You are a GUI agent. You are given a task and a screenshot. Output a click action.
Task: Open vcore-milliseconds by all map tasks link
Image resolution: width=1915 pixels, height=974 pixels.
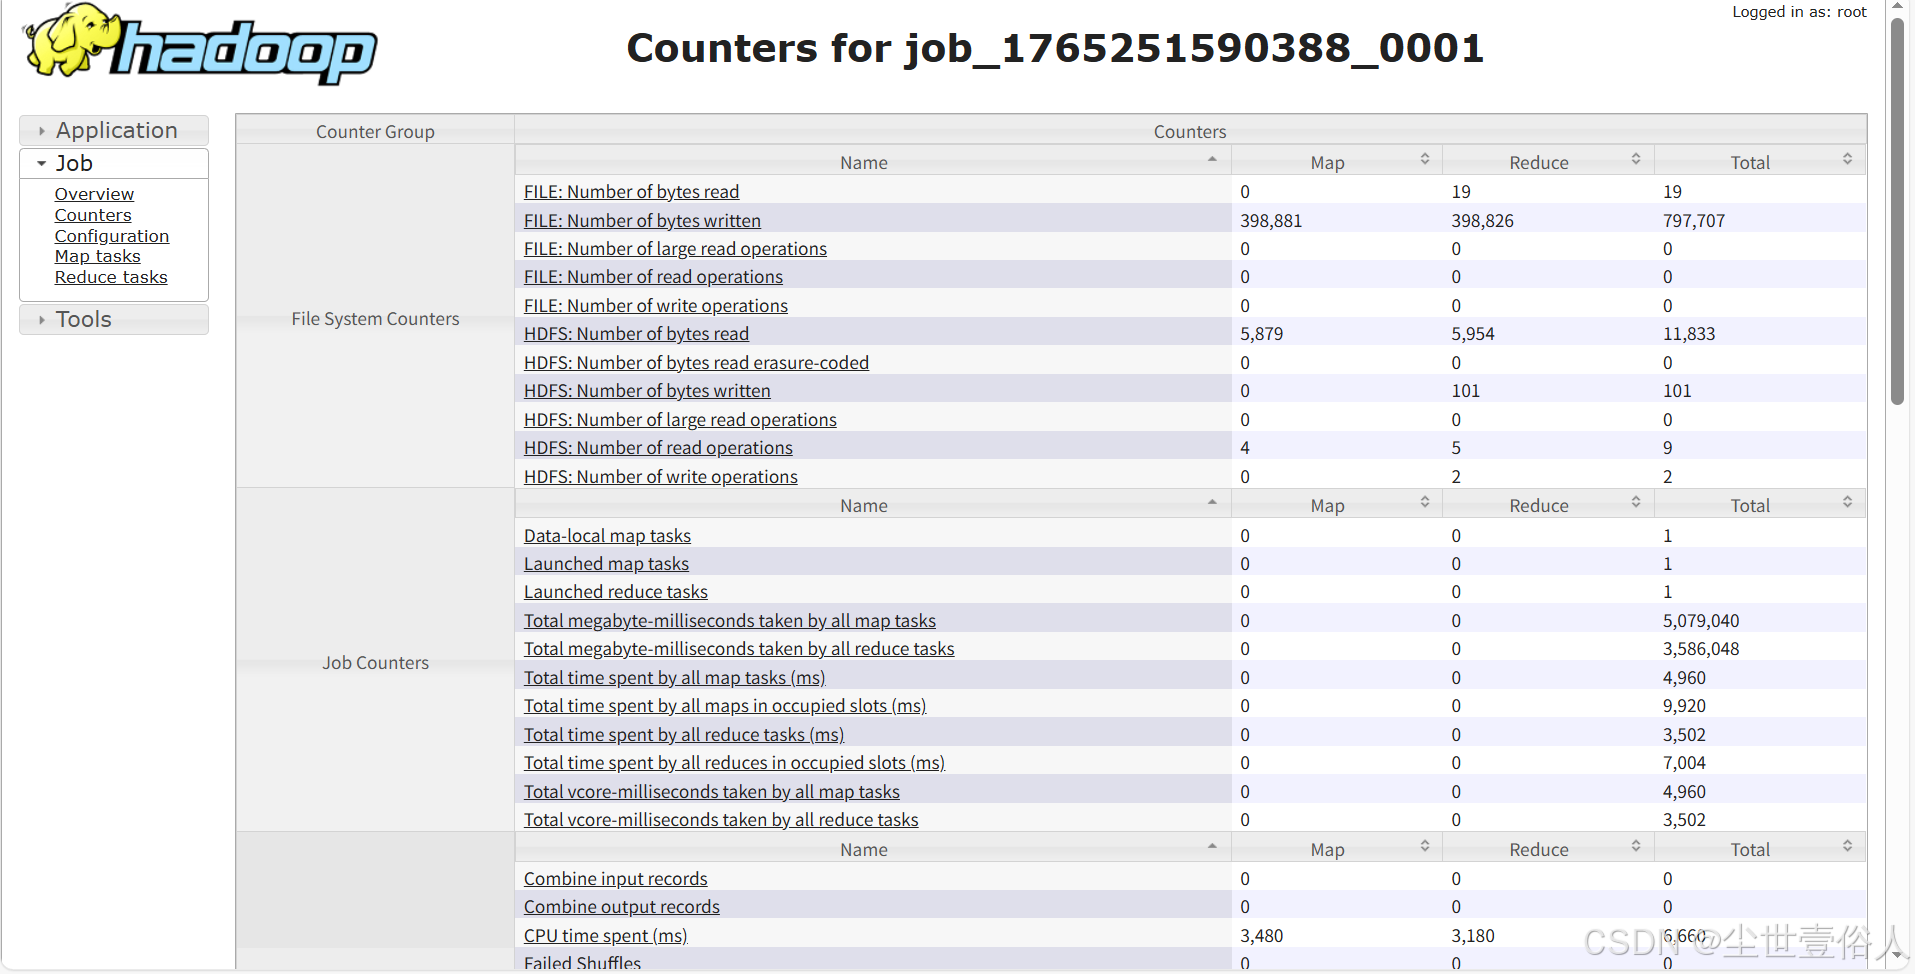tap(712, 792)
